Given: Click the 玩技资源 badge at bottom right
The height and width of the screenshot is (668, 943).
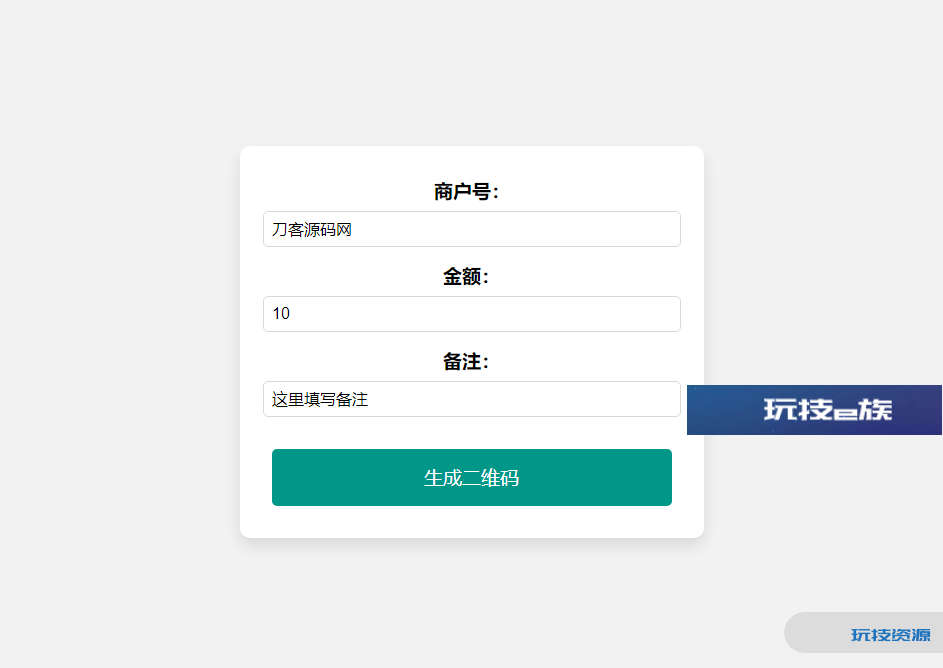Looking at the screenshot, I should pyautogui.click(x=864, y=633).
